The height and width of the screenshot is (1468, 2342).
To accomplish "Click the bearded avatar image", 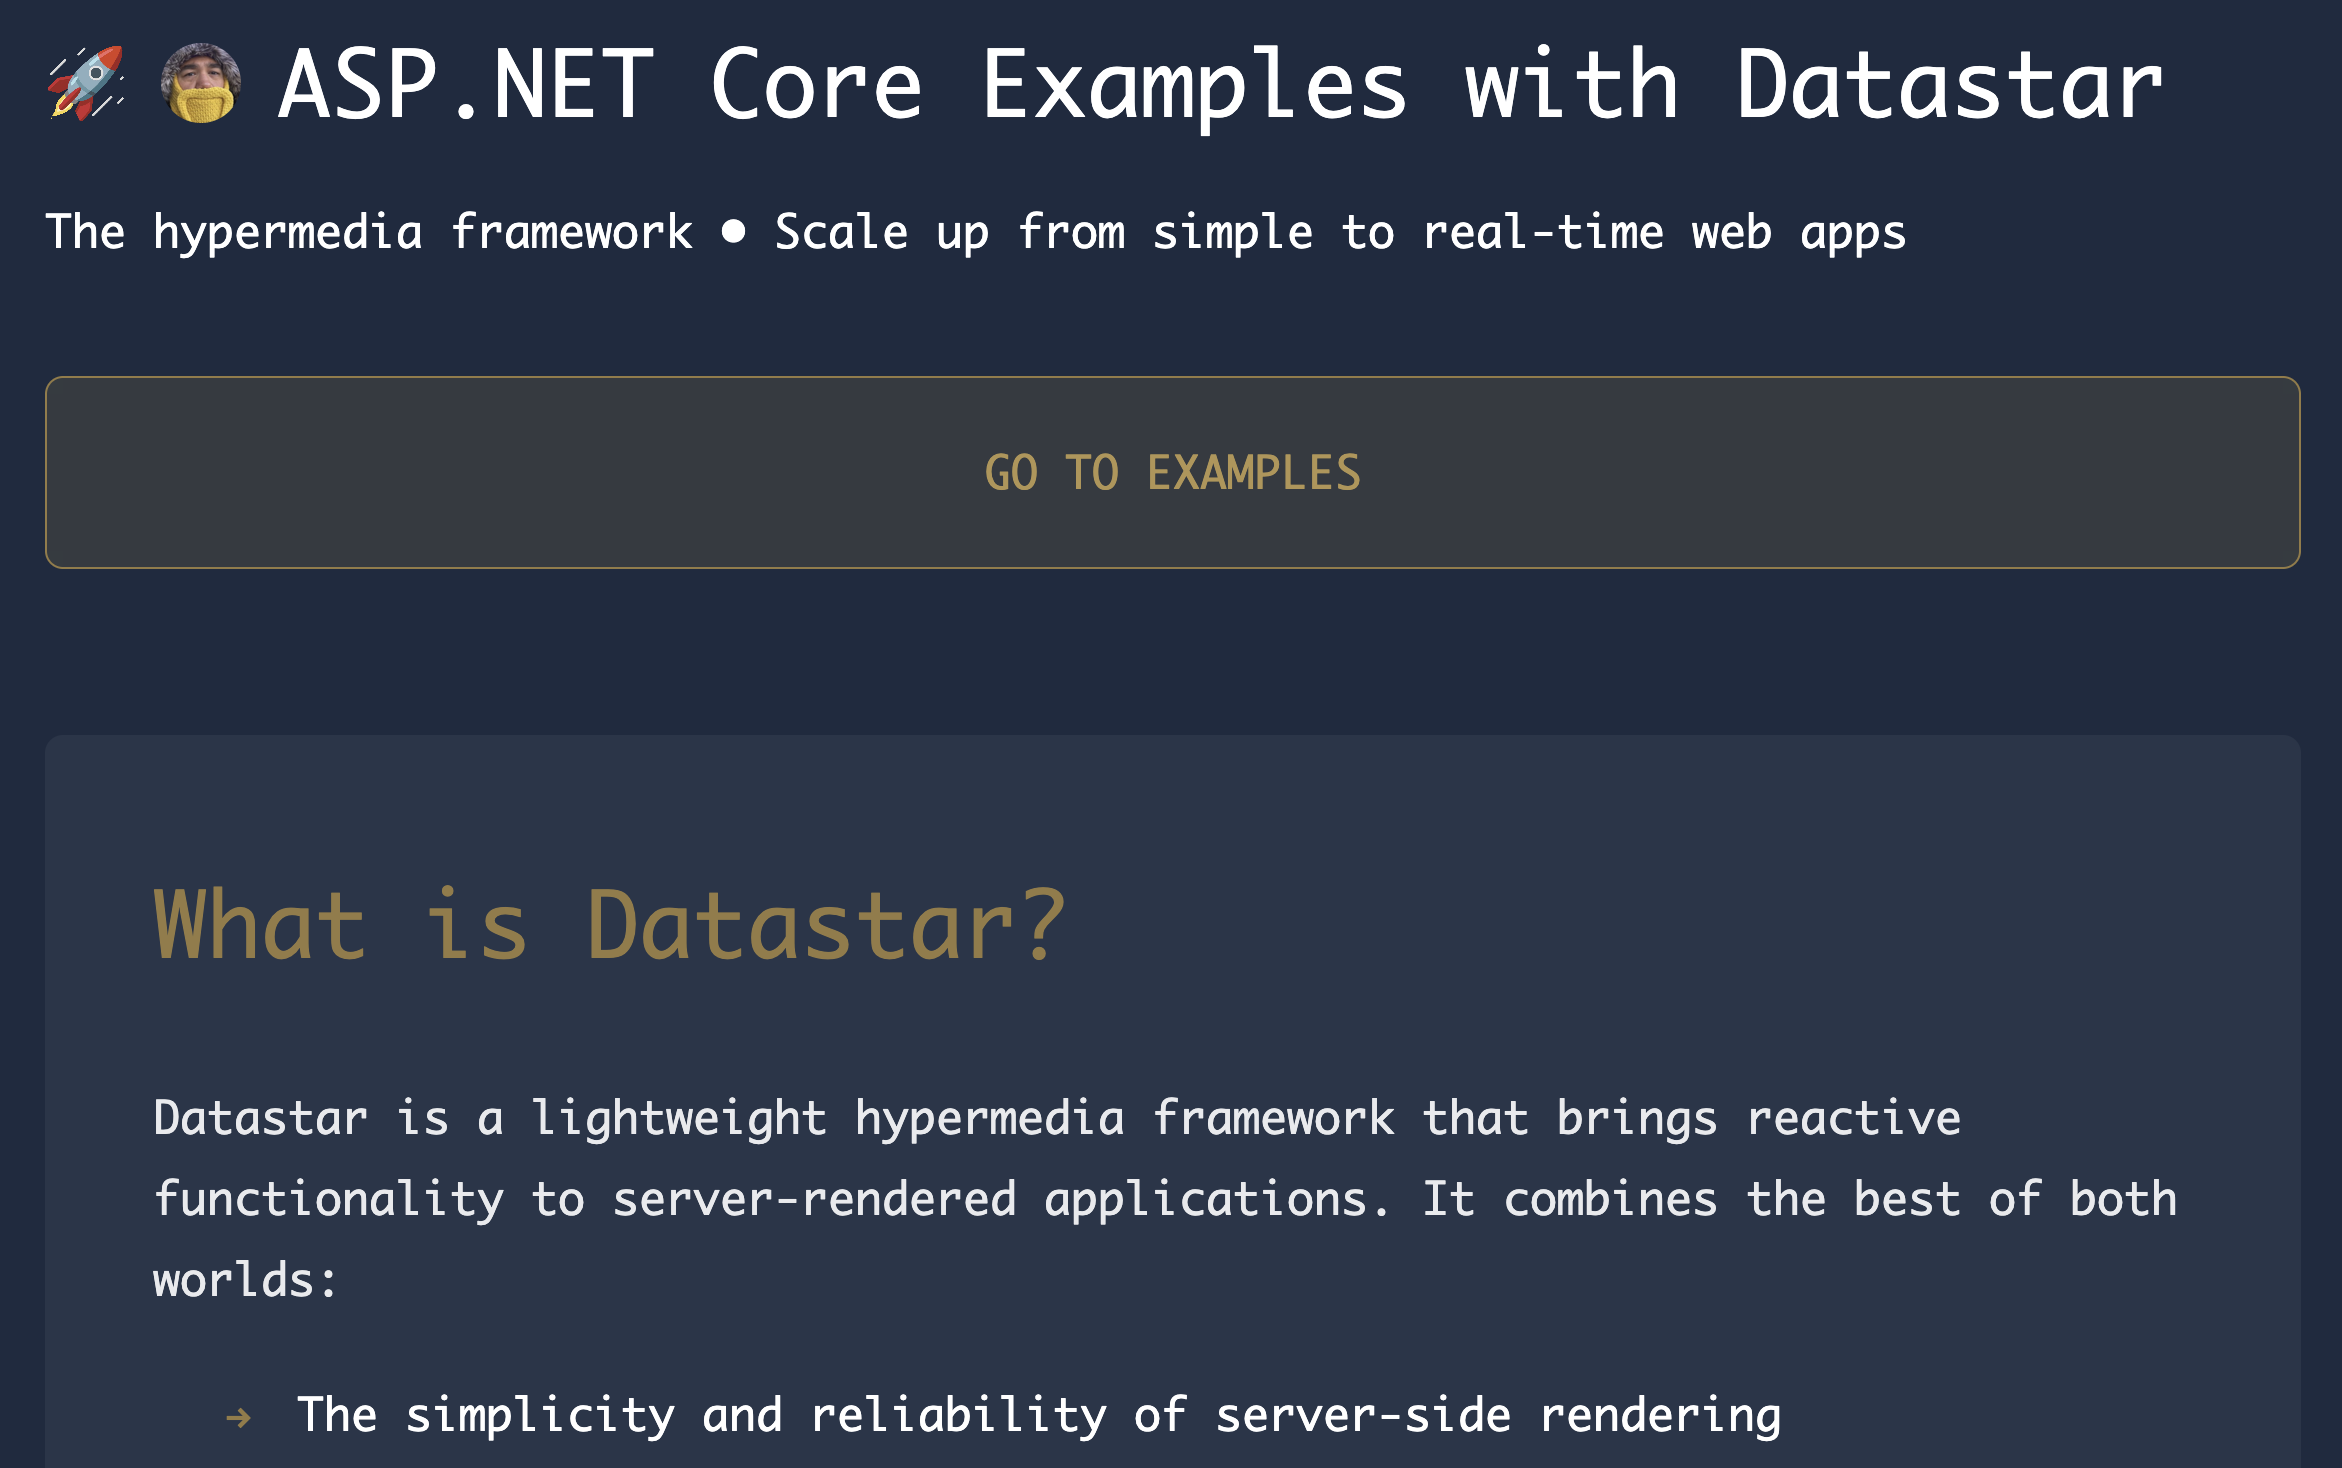I will click(200, 84).
